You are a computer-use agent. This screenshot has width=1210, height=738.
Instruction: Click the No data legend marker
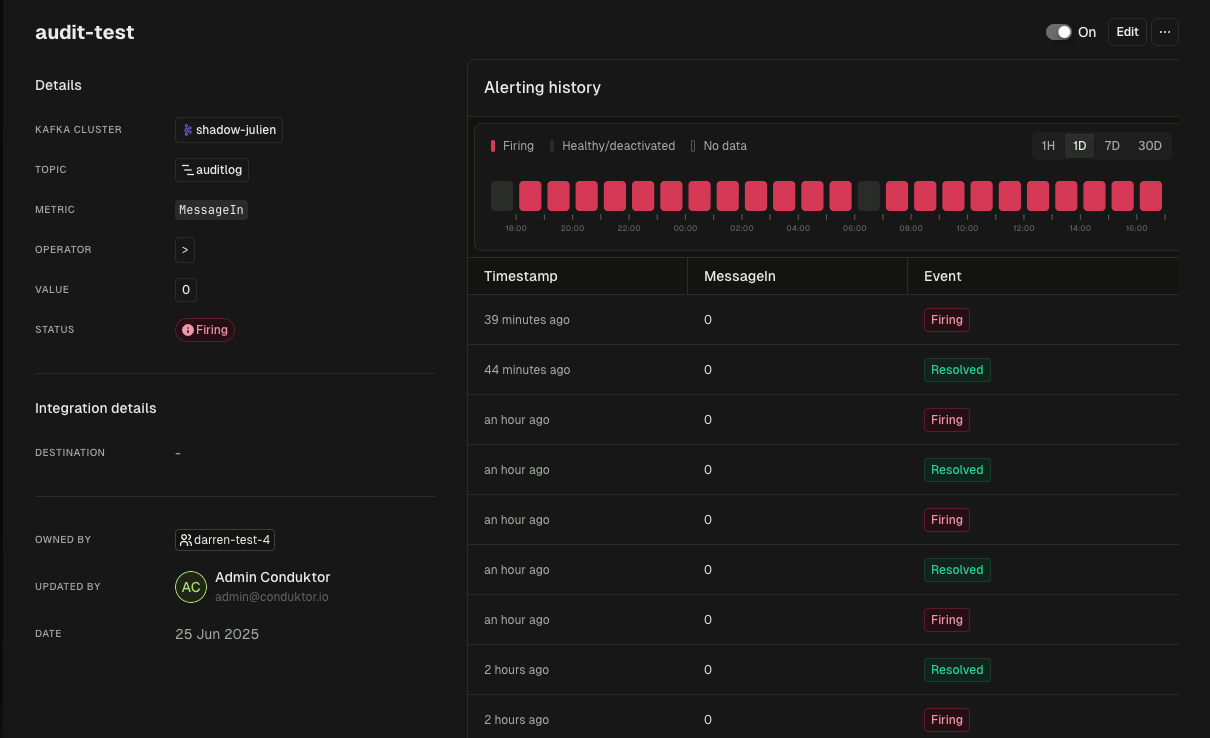[692, 145]
